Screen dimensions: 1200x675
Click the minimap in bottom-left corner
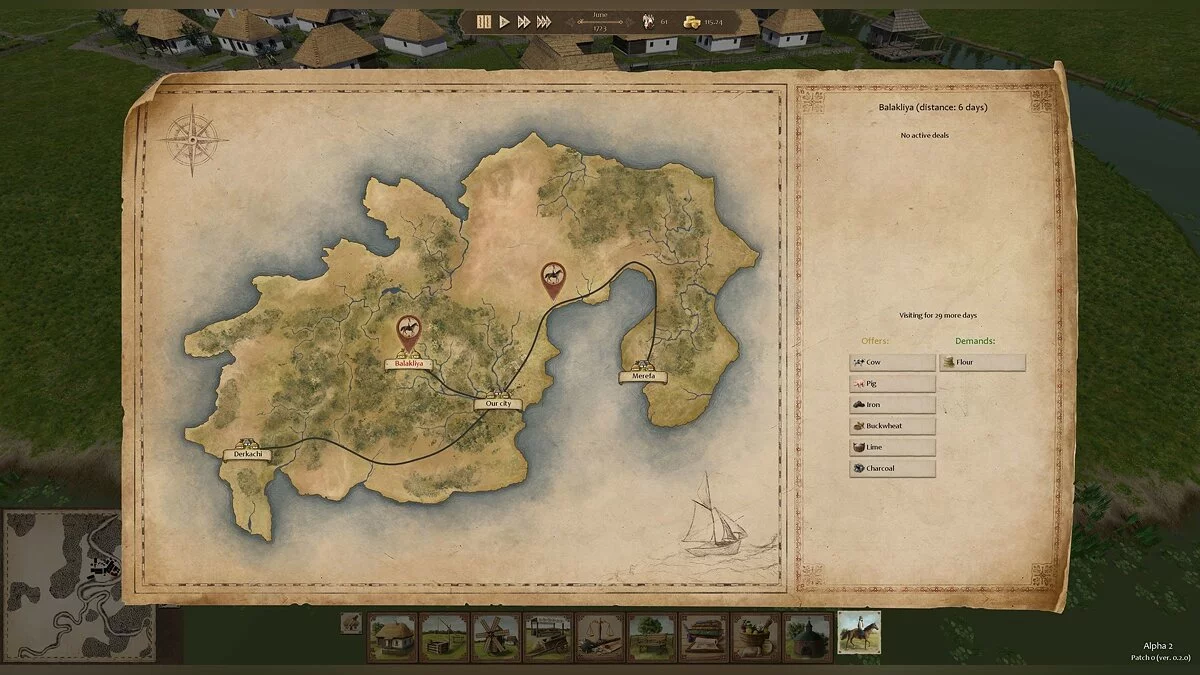click(78, 586)
